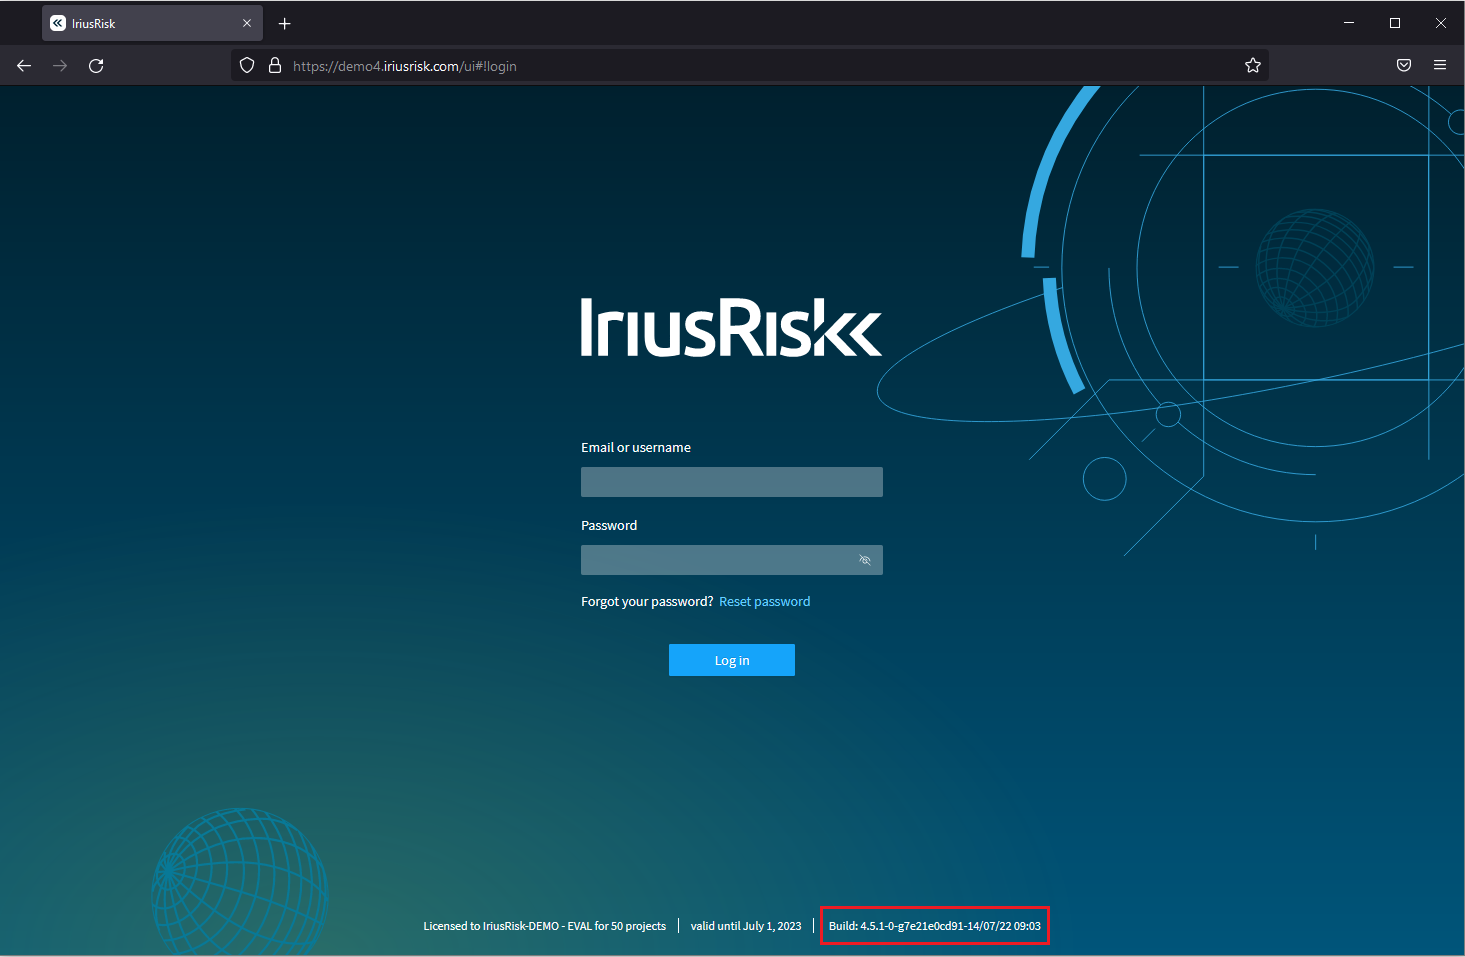Image resolution: width=1465 pixels, height=957 pixels.
Task: Open a new browser tab with the plus button
Action: point(284,23)
